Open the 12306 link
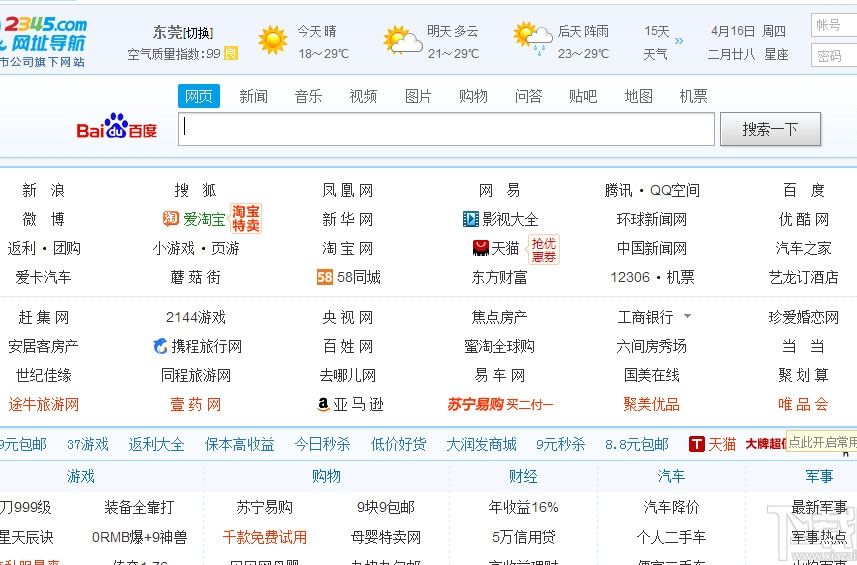Screen dimensions: 857x565 tap(630, 277)
